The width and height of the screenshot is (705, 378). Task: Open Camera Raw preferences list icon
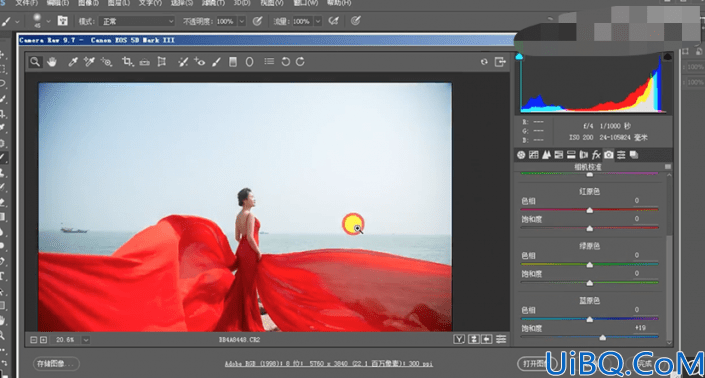coord(269,62)
